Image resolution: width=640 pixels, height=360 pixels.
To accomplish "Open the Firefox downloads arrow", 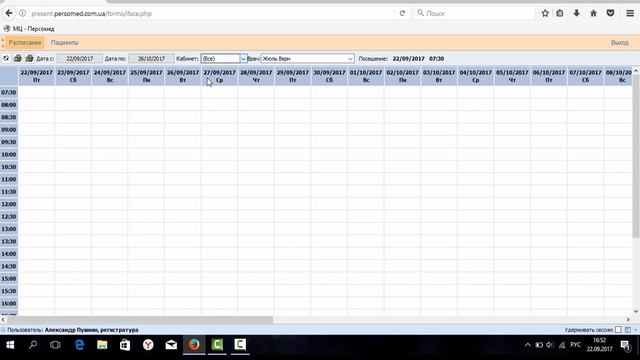I will pyautogui.click(x=576, y=13).
